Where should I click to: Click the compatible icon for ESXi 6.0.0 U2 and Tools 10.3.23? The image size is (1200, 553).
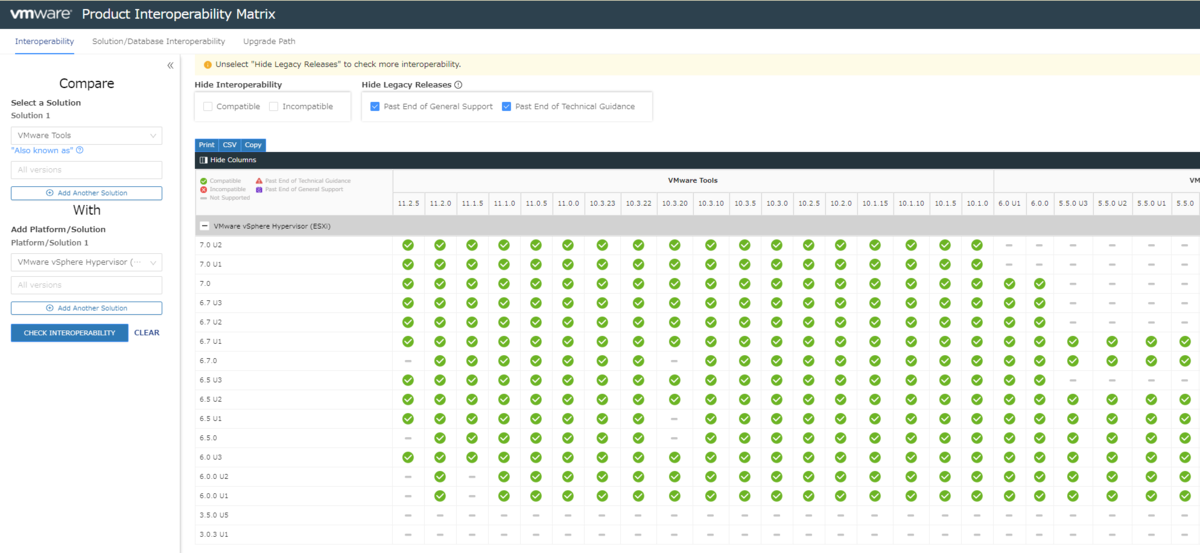(x=602, y=477)
